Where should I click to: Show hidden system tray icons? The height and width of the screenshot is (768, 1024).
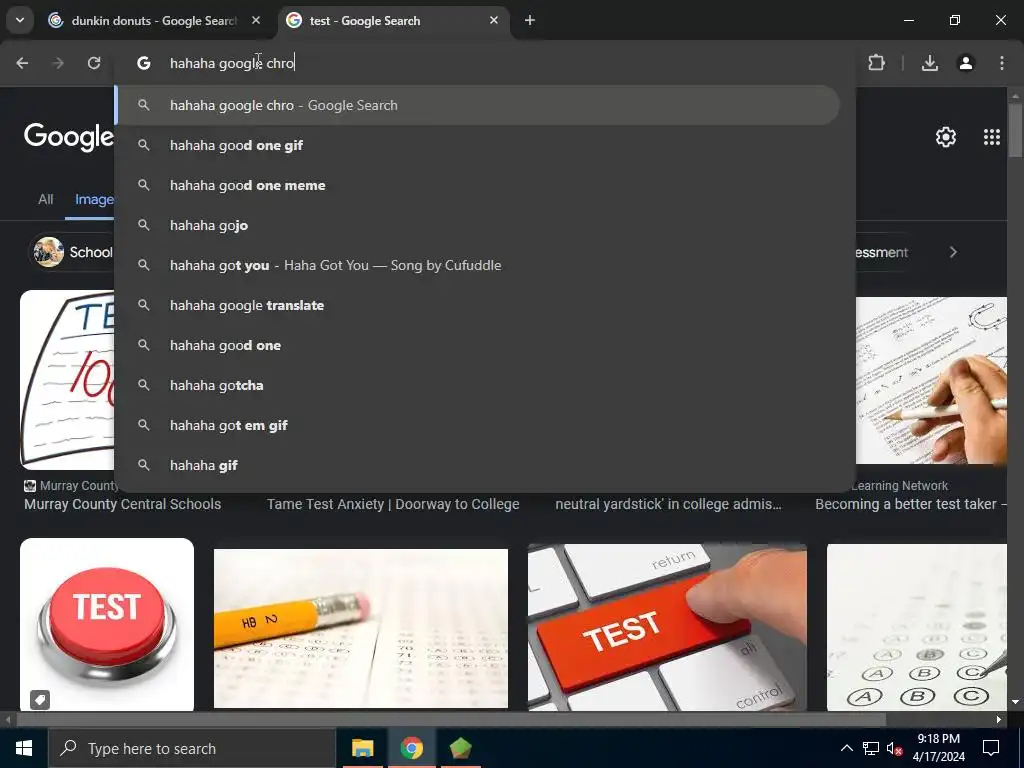846,748
